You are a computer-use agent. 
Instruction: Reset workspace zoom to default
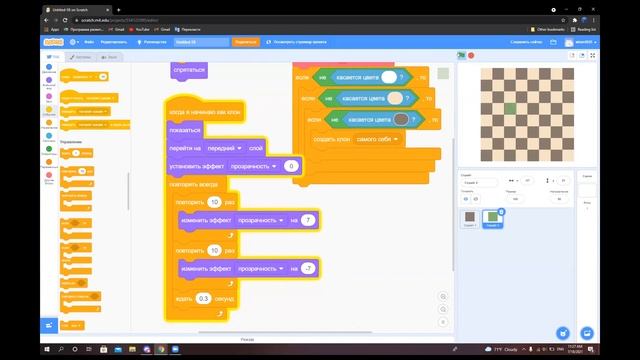[443, 322]
